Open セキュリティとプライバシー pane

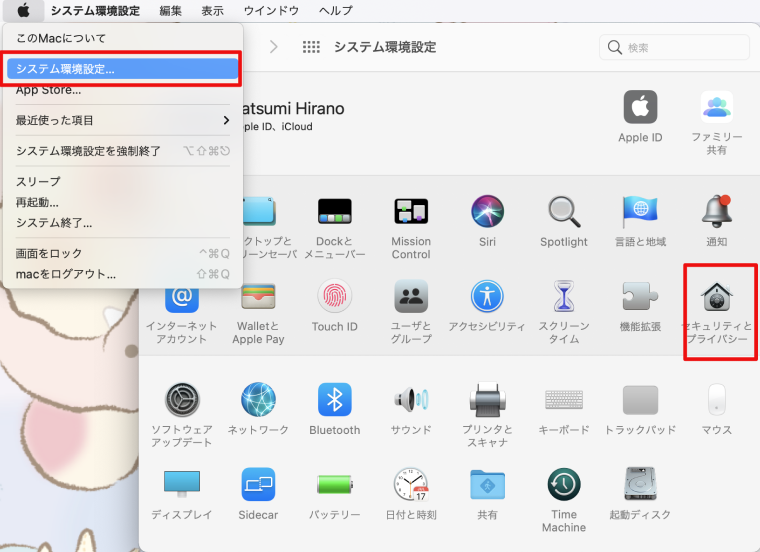tap(719, 312)
